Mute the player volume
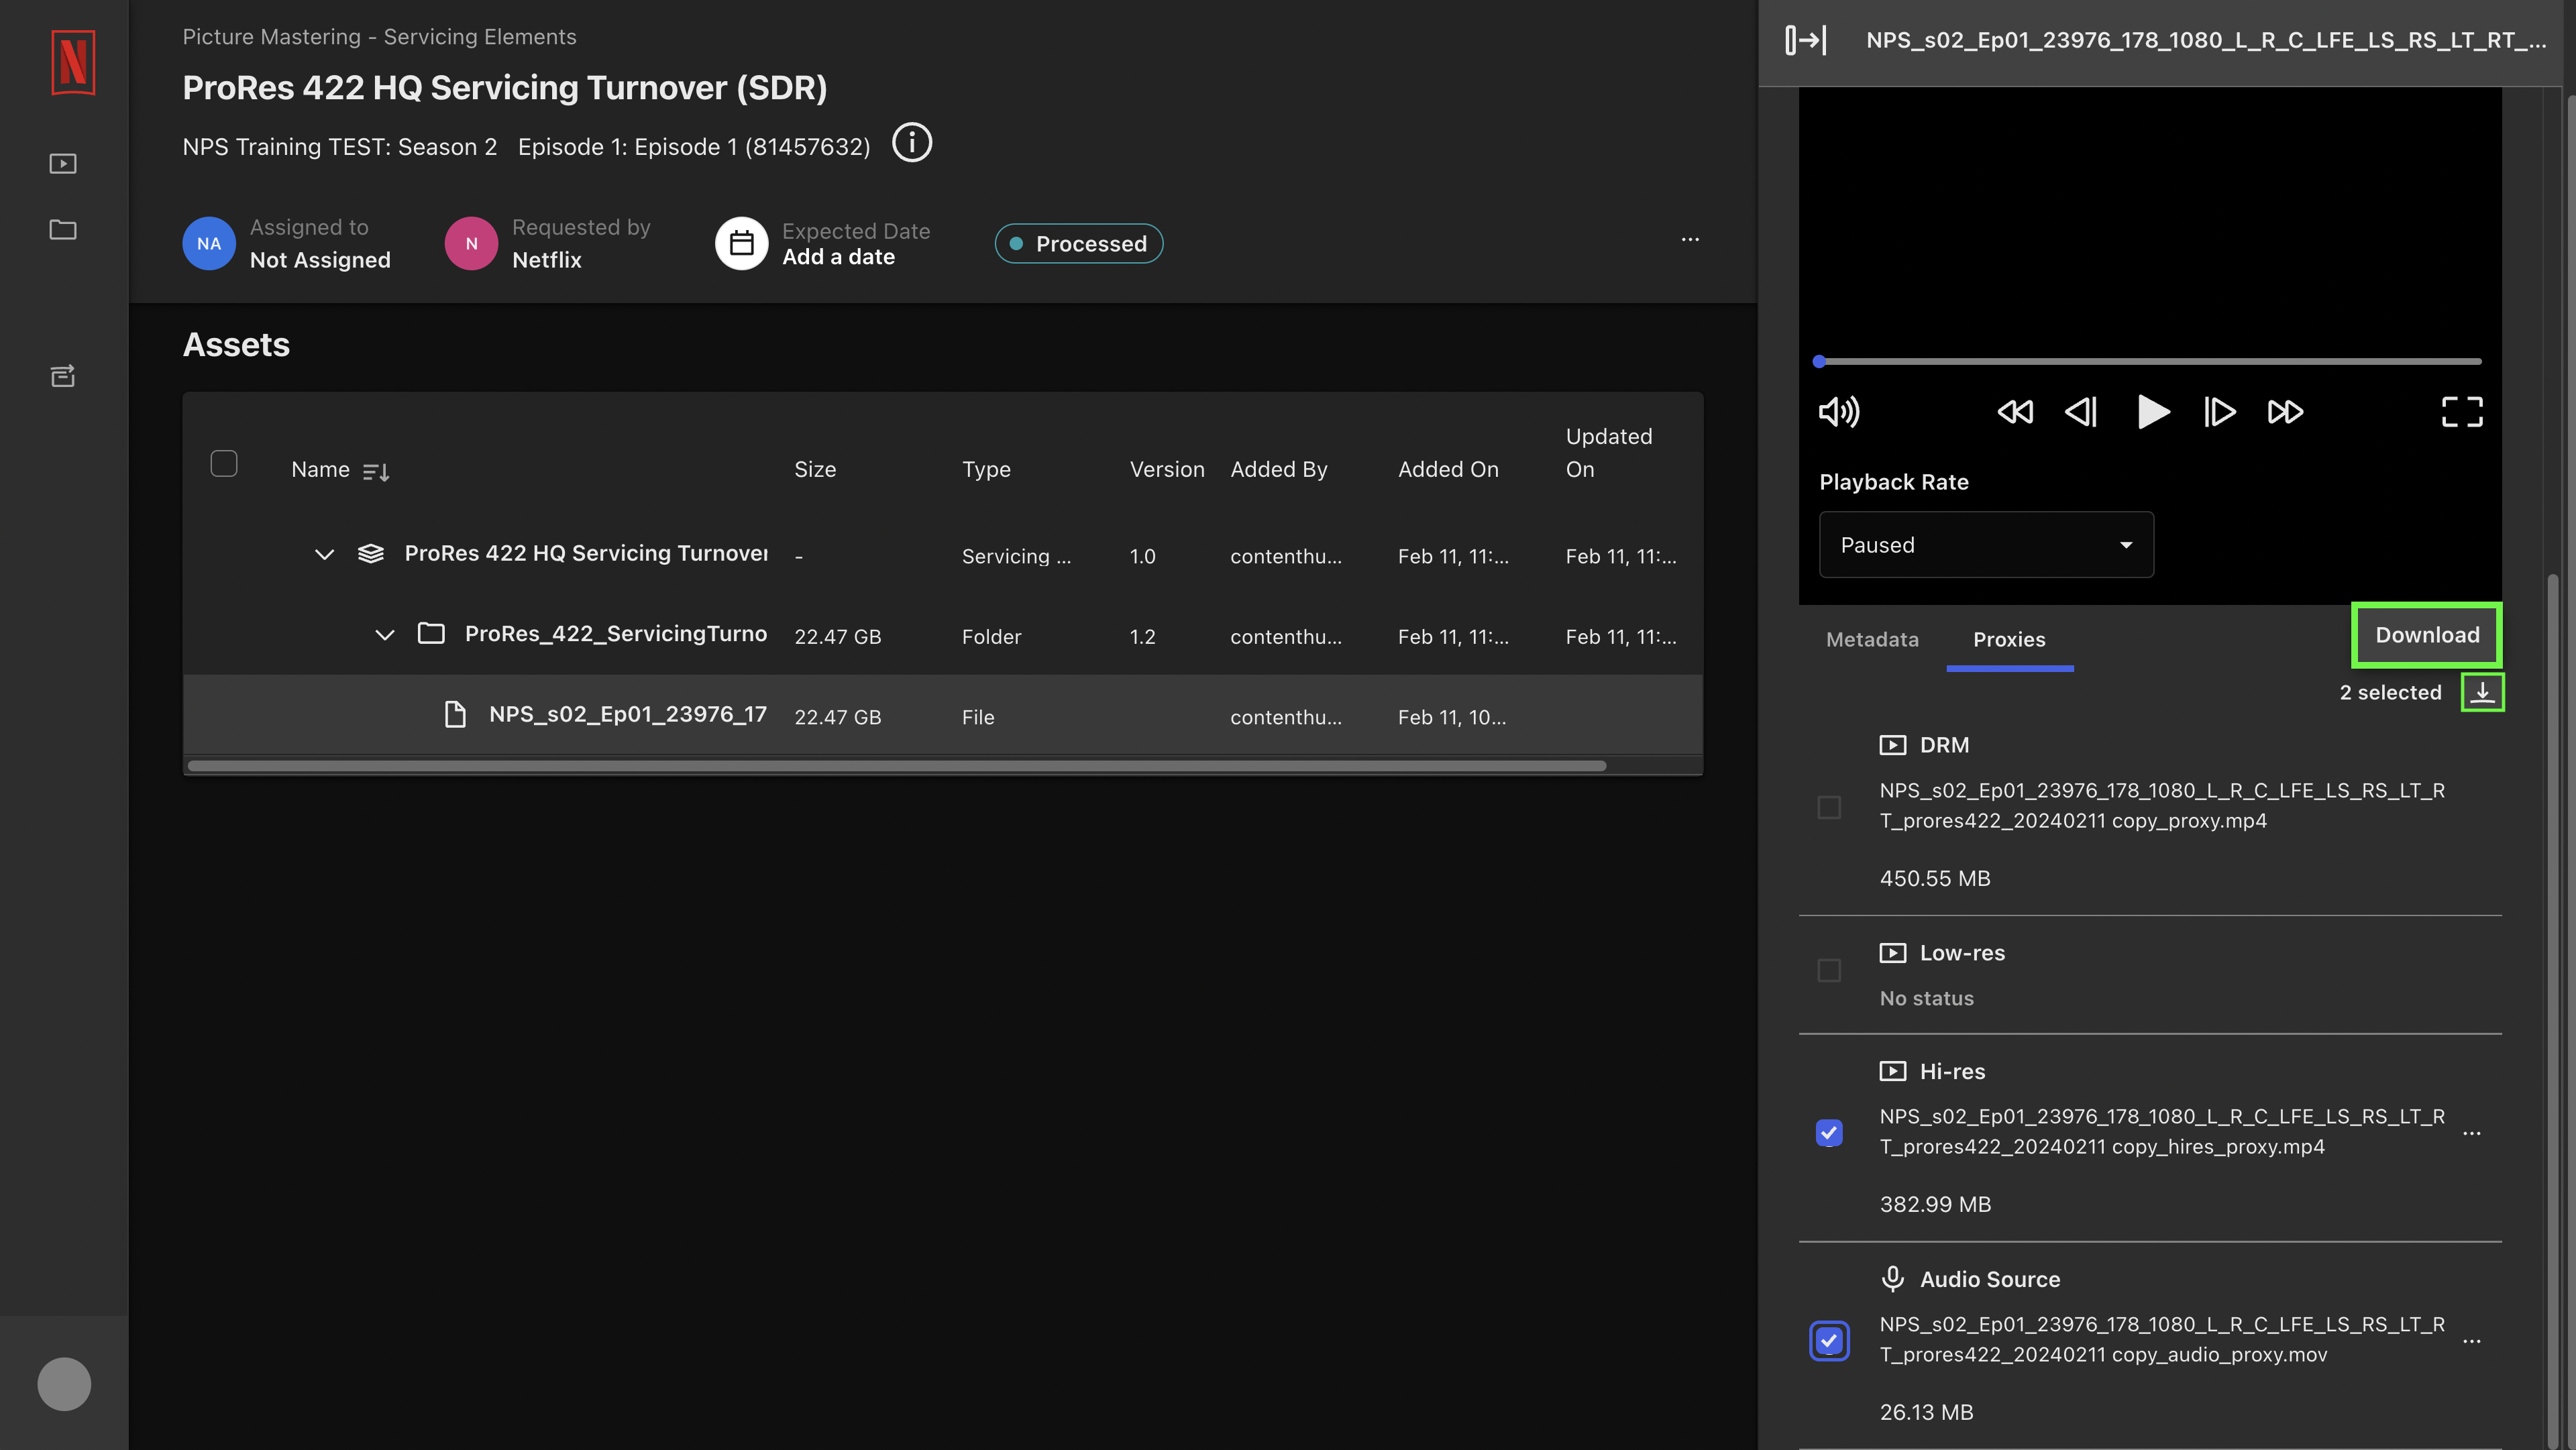The image size is (2576, 1450). (x=1839, y=412)
